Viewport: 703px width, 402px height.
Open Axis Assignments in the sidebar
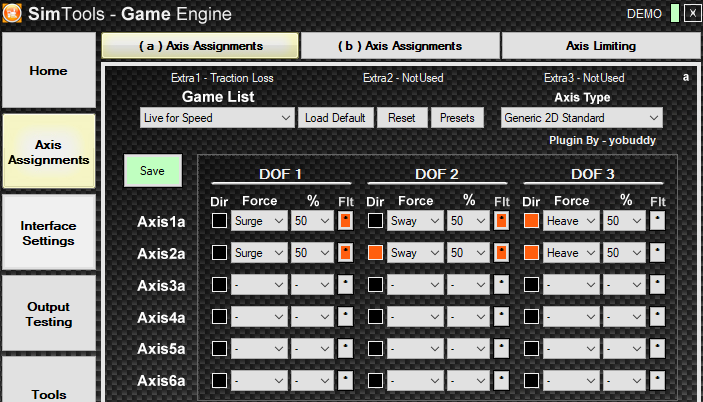pyautogui.click(x=48, y=152)
